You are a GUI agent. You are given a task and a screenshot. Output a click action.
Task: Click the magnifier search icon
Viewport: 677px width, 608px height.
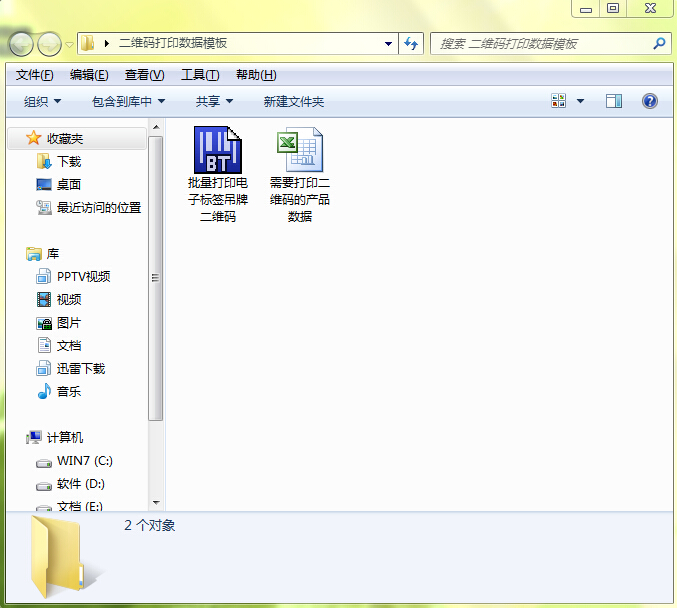(659, 43)
